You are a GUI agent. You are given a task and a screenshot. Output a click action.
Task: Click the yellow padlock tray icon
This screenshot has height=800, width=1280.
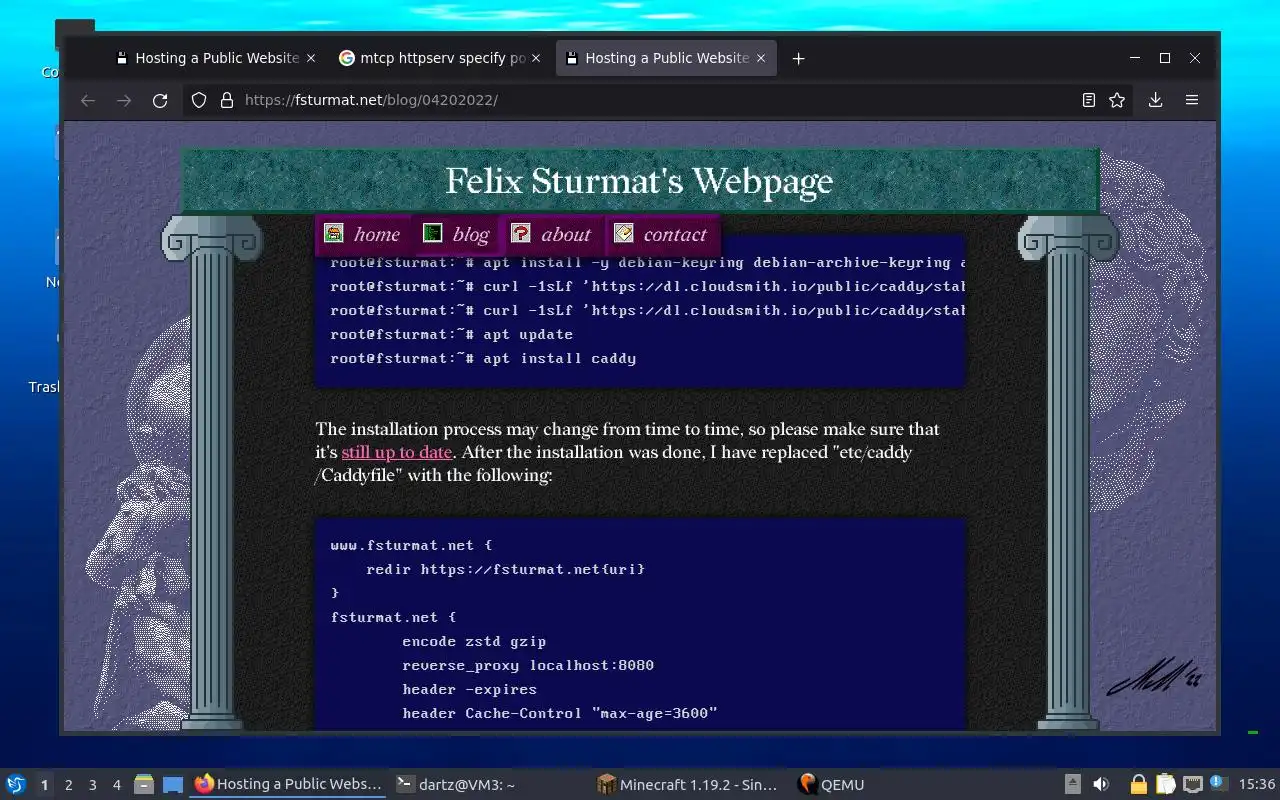tap(1138, 784)
